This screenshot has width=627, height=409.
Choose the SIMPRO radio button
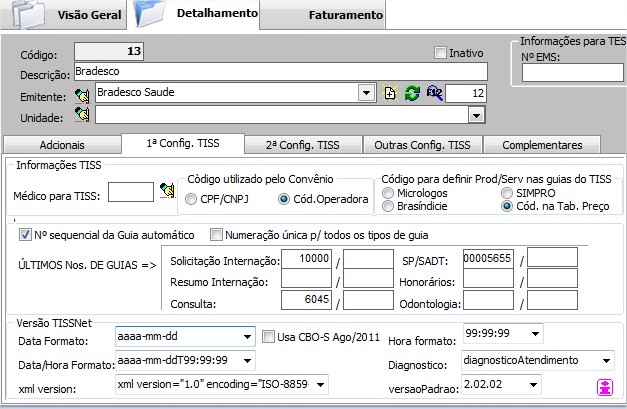click(508, 190)
